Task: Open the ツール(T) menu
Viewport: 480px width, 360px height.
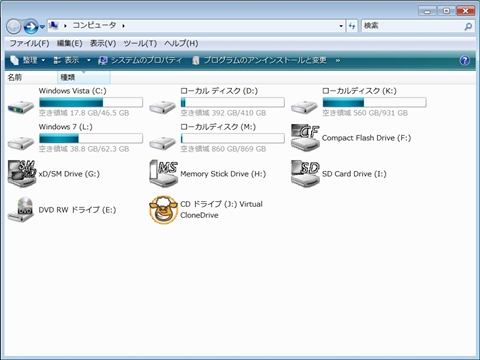Action: 140,43
